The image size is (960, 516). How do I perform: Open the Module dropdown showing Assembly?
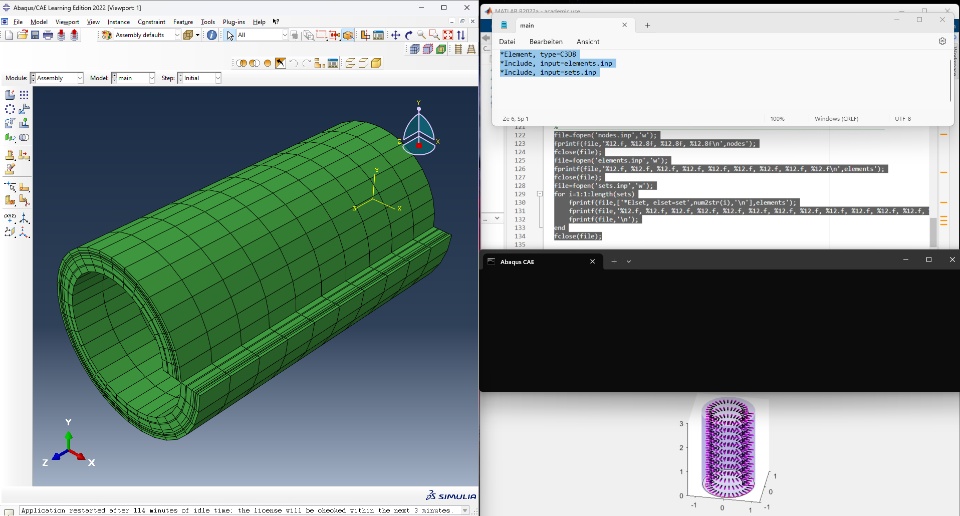57,77
